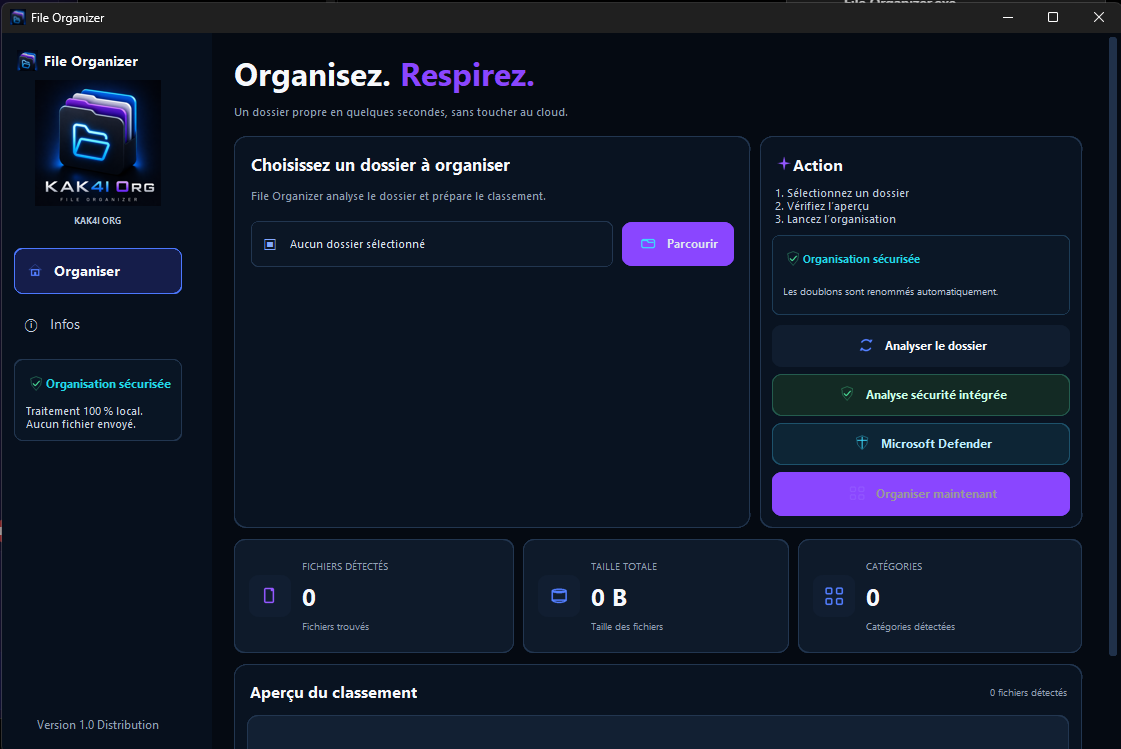Click the file icon in Fichiers détectés card
The image size is (1121, 749).
pos(270,596)
